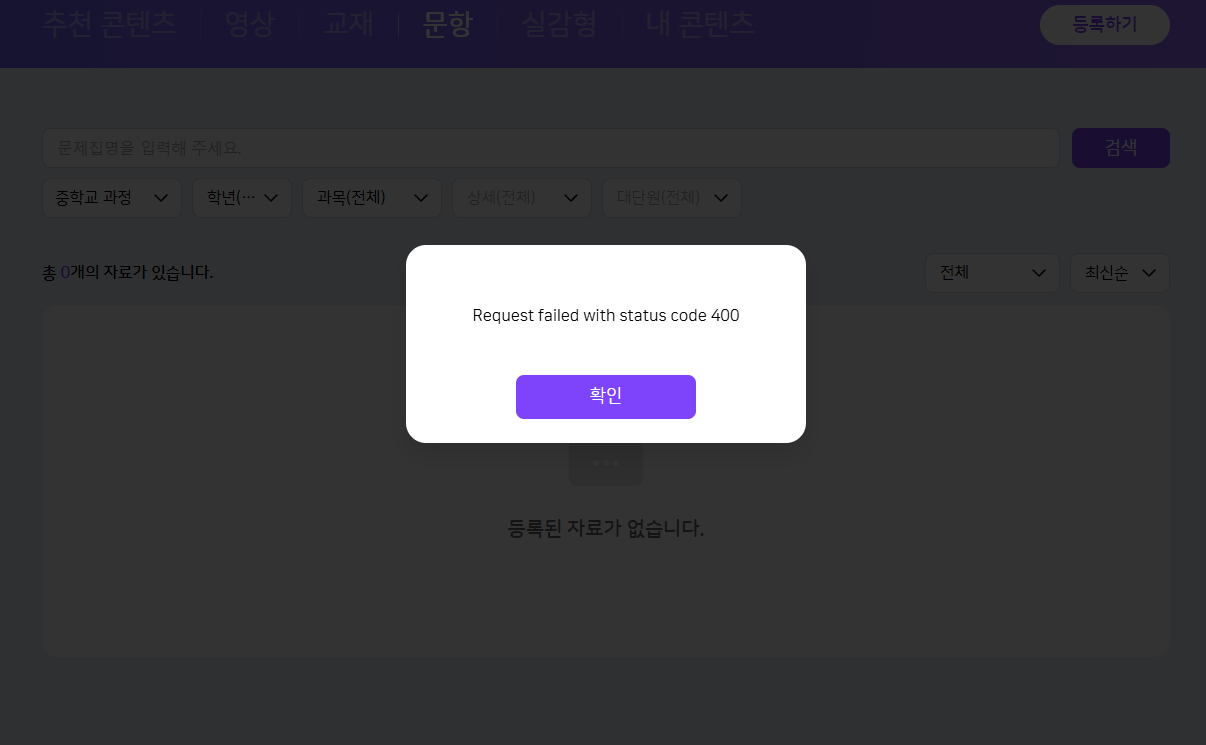The width and height of the screenshot is (1206, 745).
Task: Click the empty-state ellipsis icon
Action: (x=606, y=464)
